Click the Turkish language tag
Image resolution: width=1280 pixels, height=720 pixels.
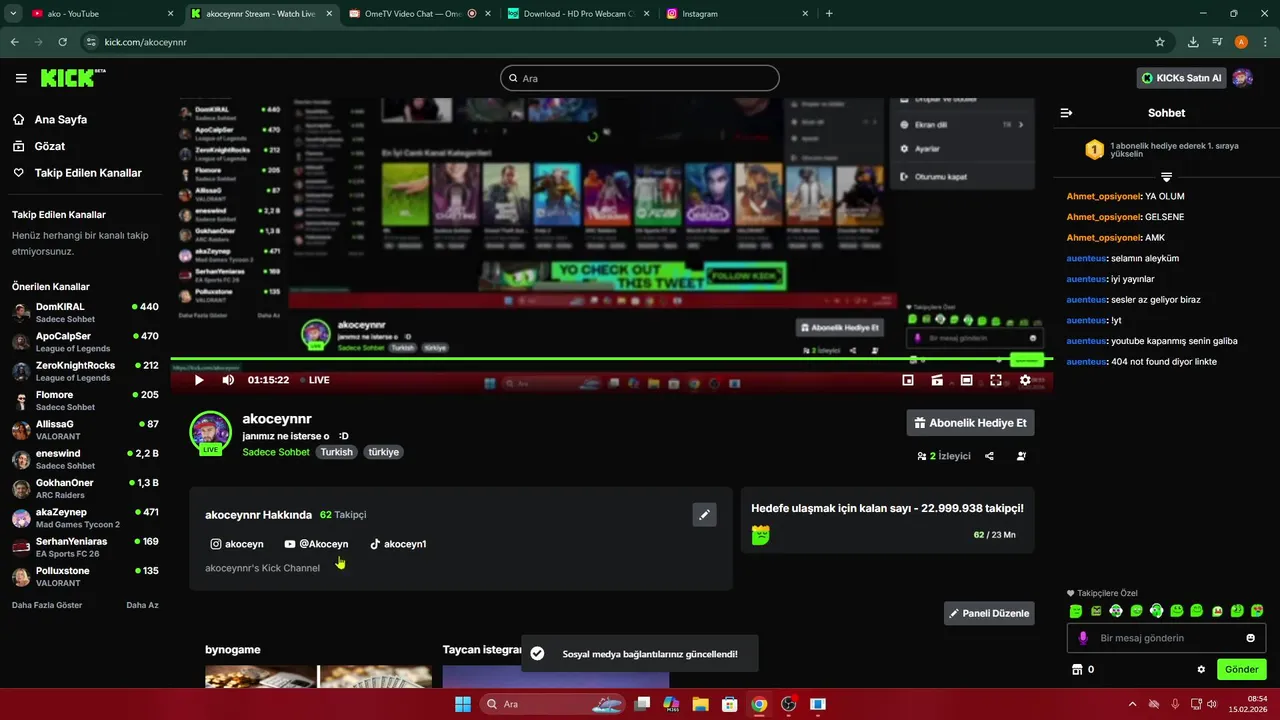coord(336,452)
